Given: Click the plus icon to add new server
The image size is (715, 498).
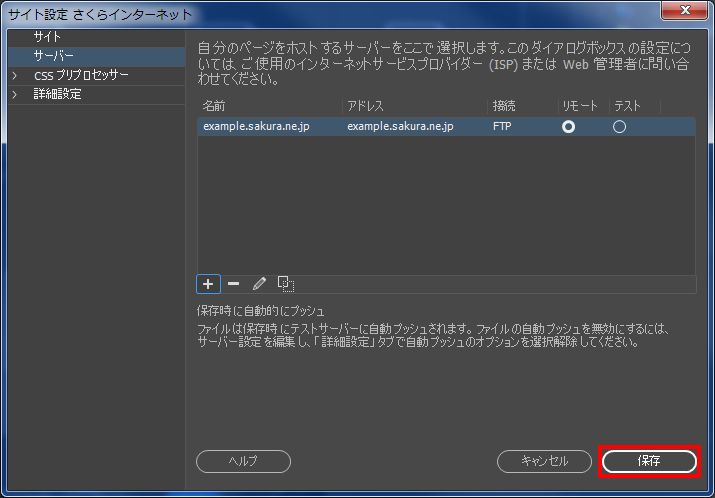Looking at the screenshot, I should point(208,284).
